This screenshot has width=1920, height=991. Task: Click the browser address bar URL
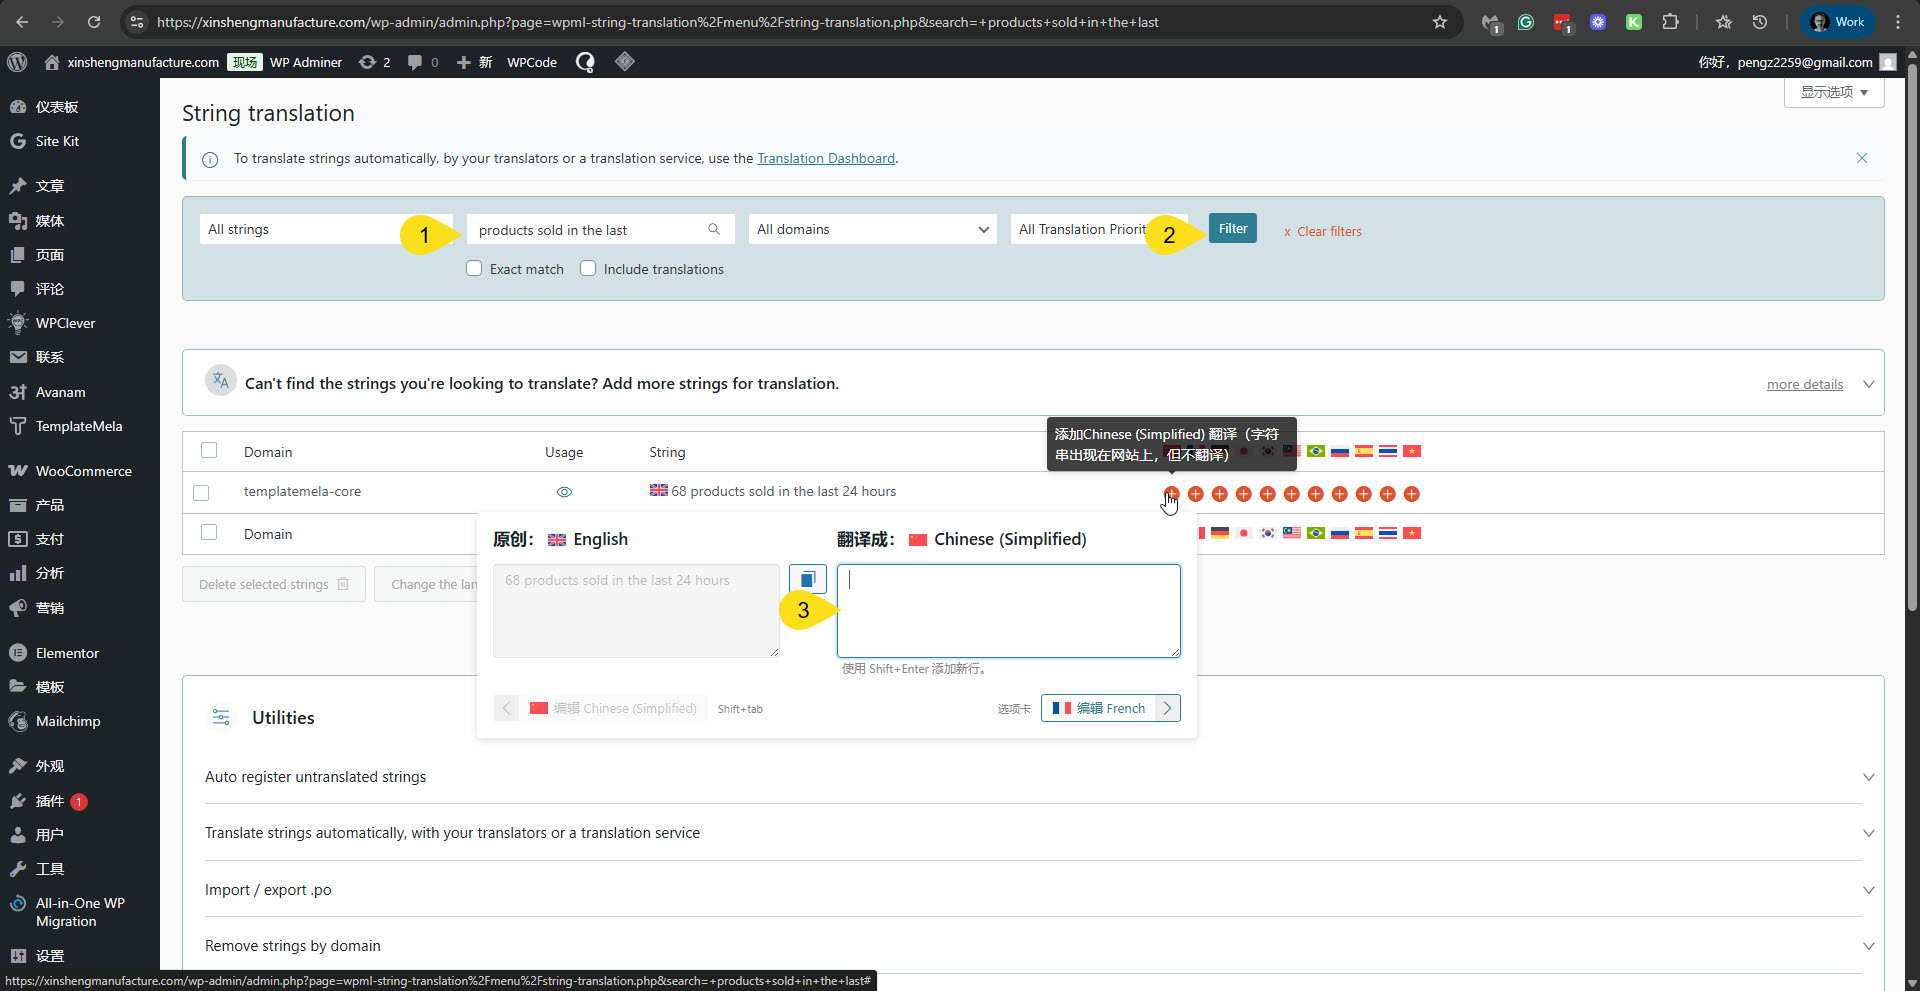(x=657, y=22)
